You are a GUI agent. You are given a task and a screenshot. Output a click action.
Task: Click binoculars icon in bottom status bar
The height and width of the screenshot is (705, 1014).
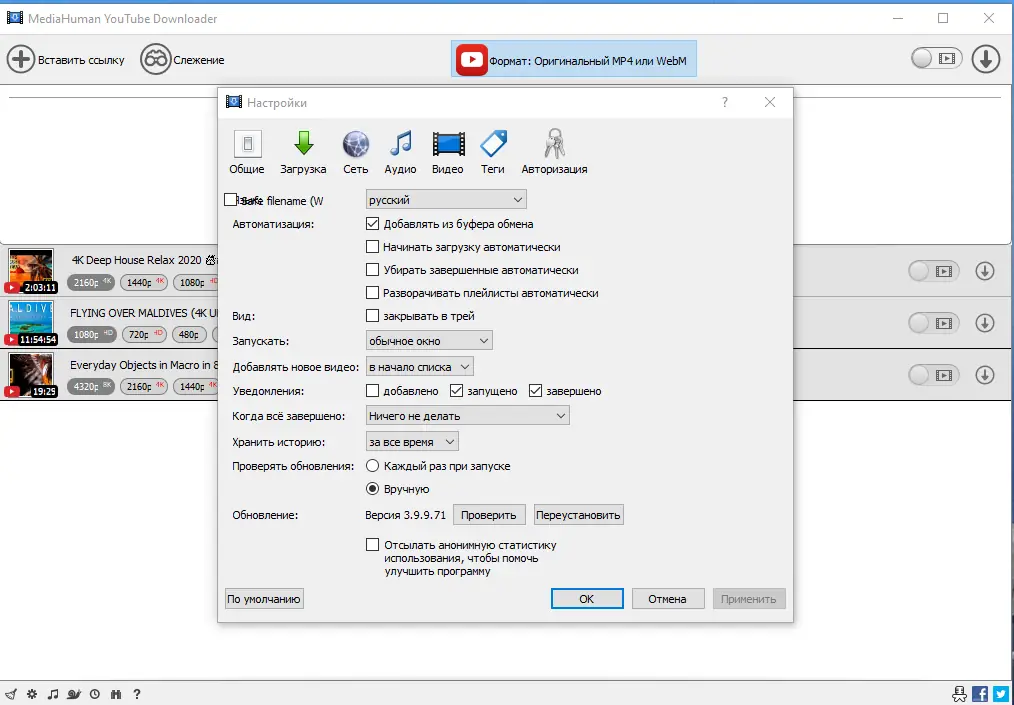[116, 694]
